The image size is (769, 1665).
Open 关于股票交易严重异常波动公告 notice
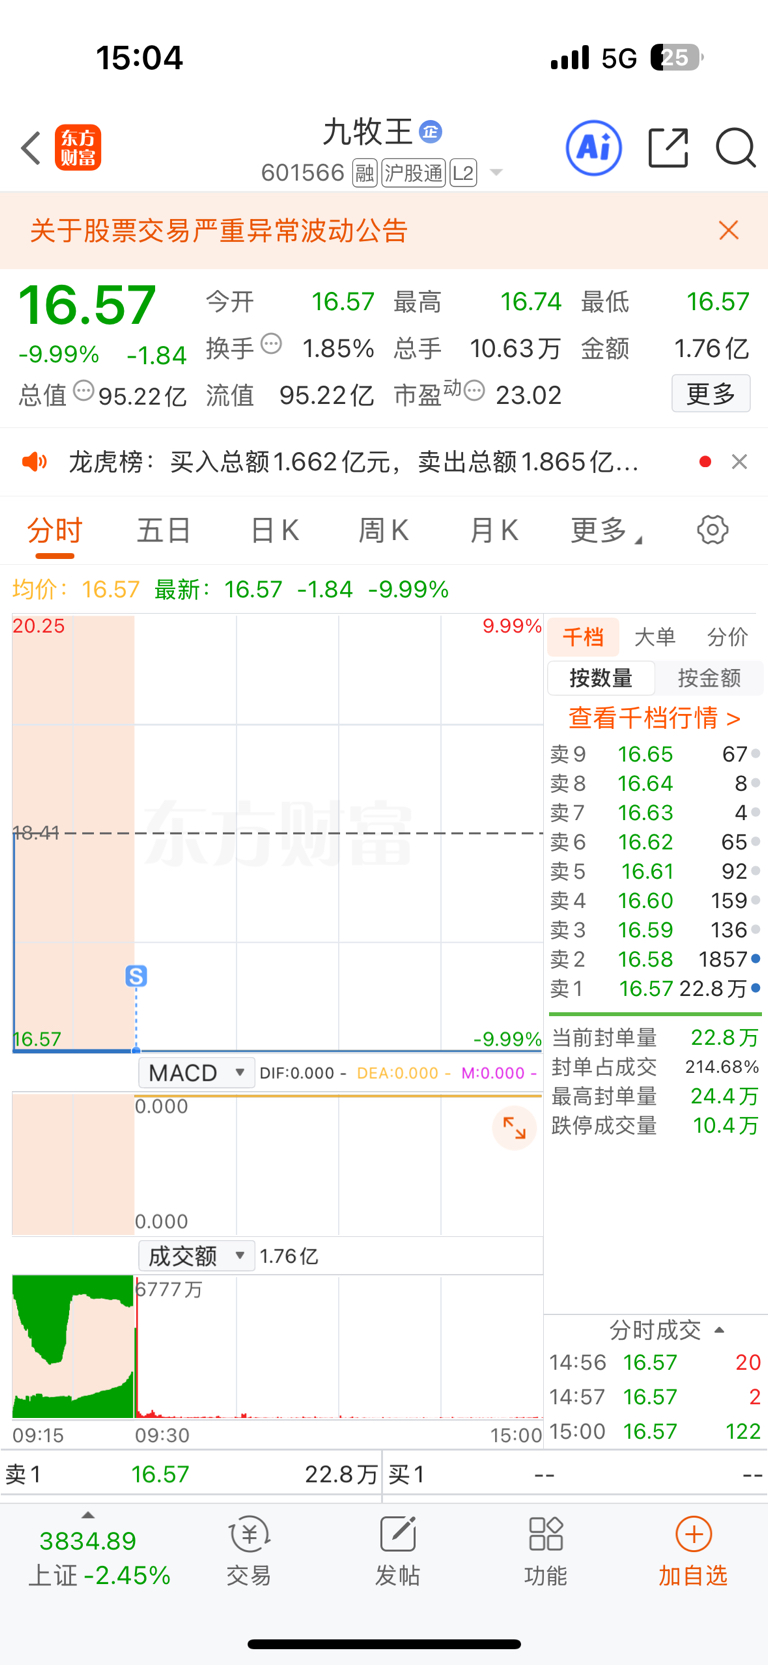(x=219, y=231)
